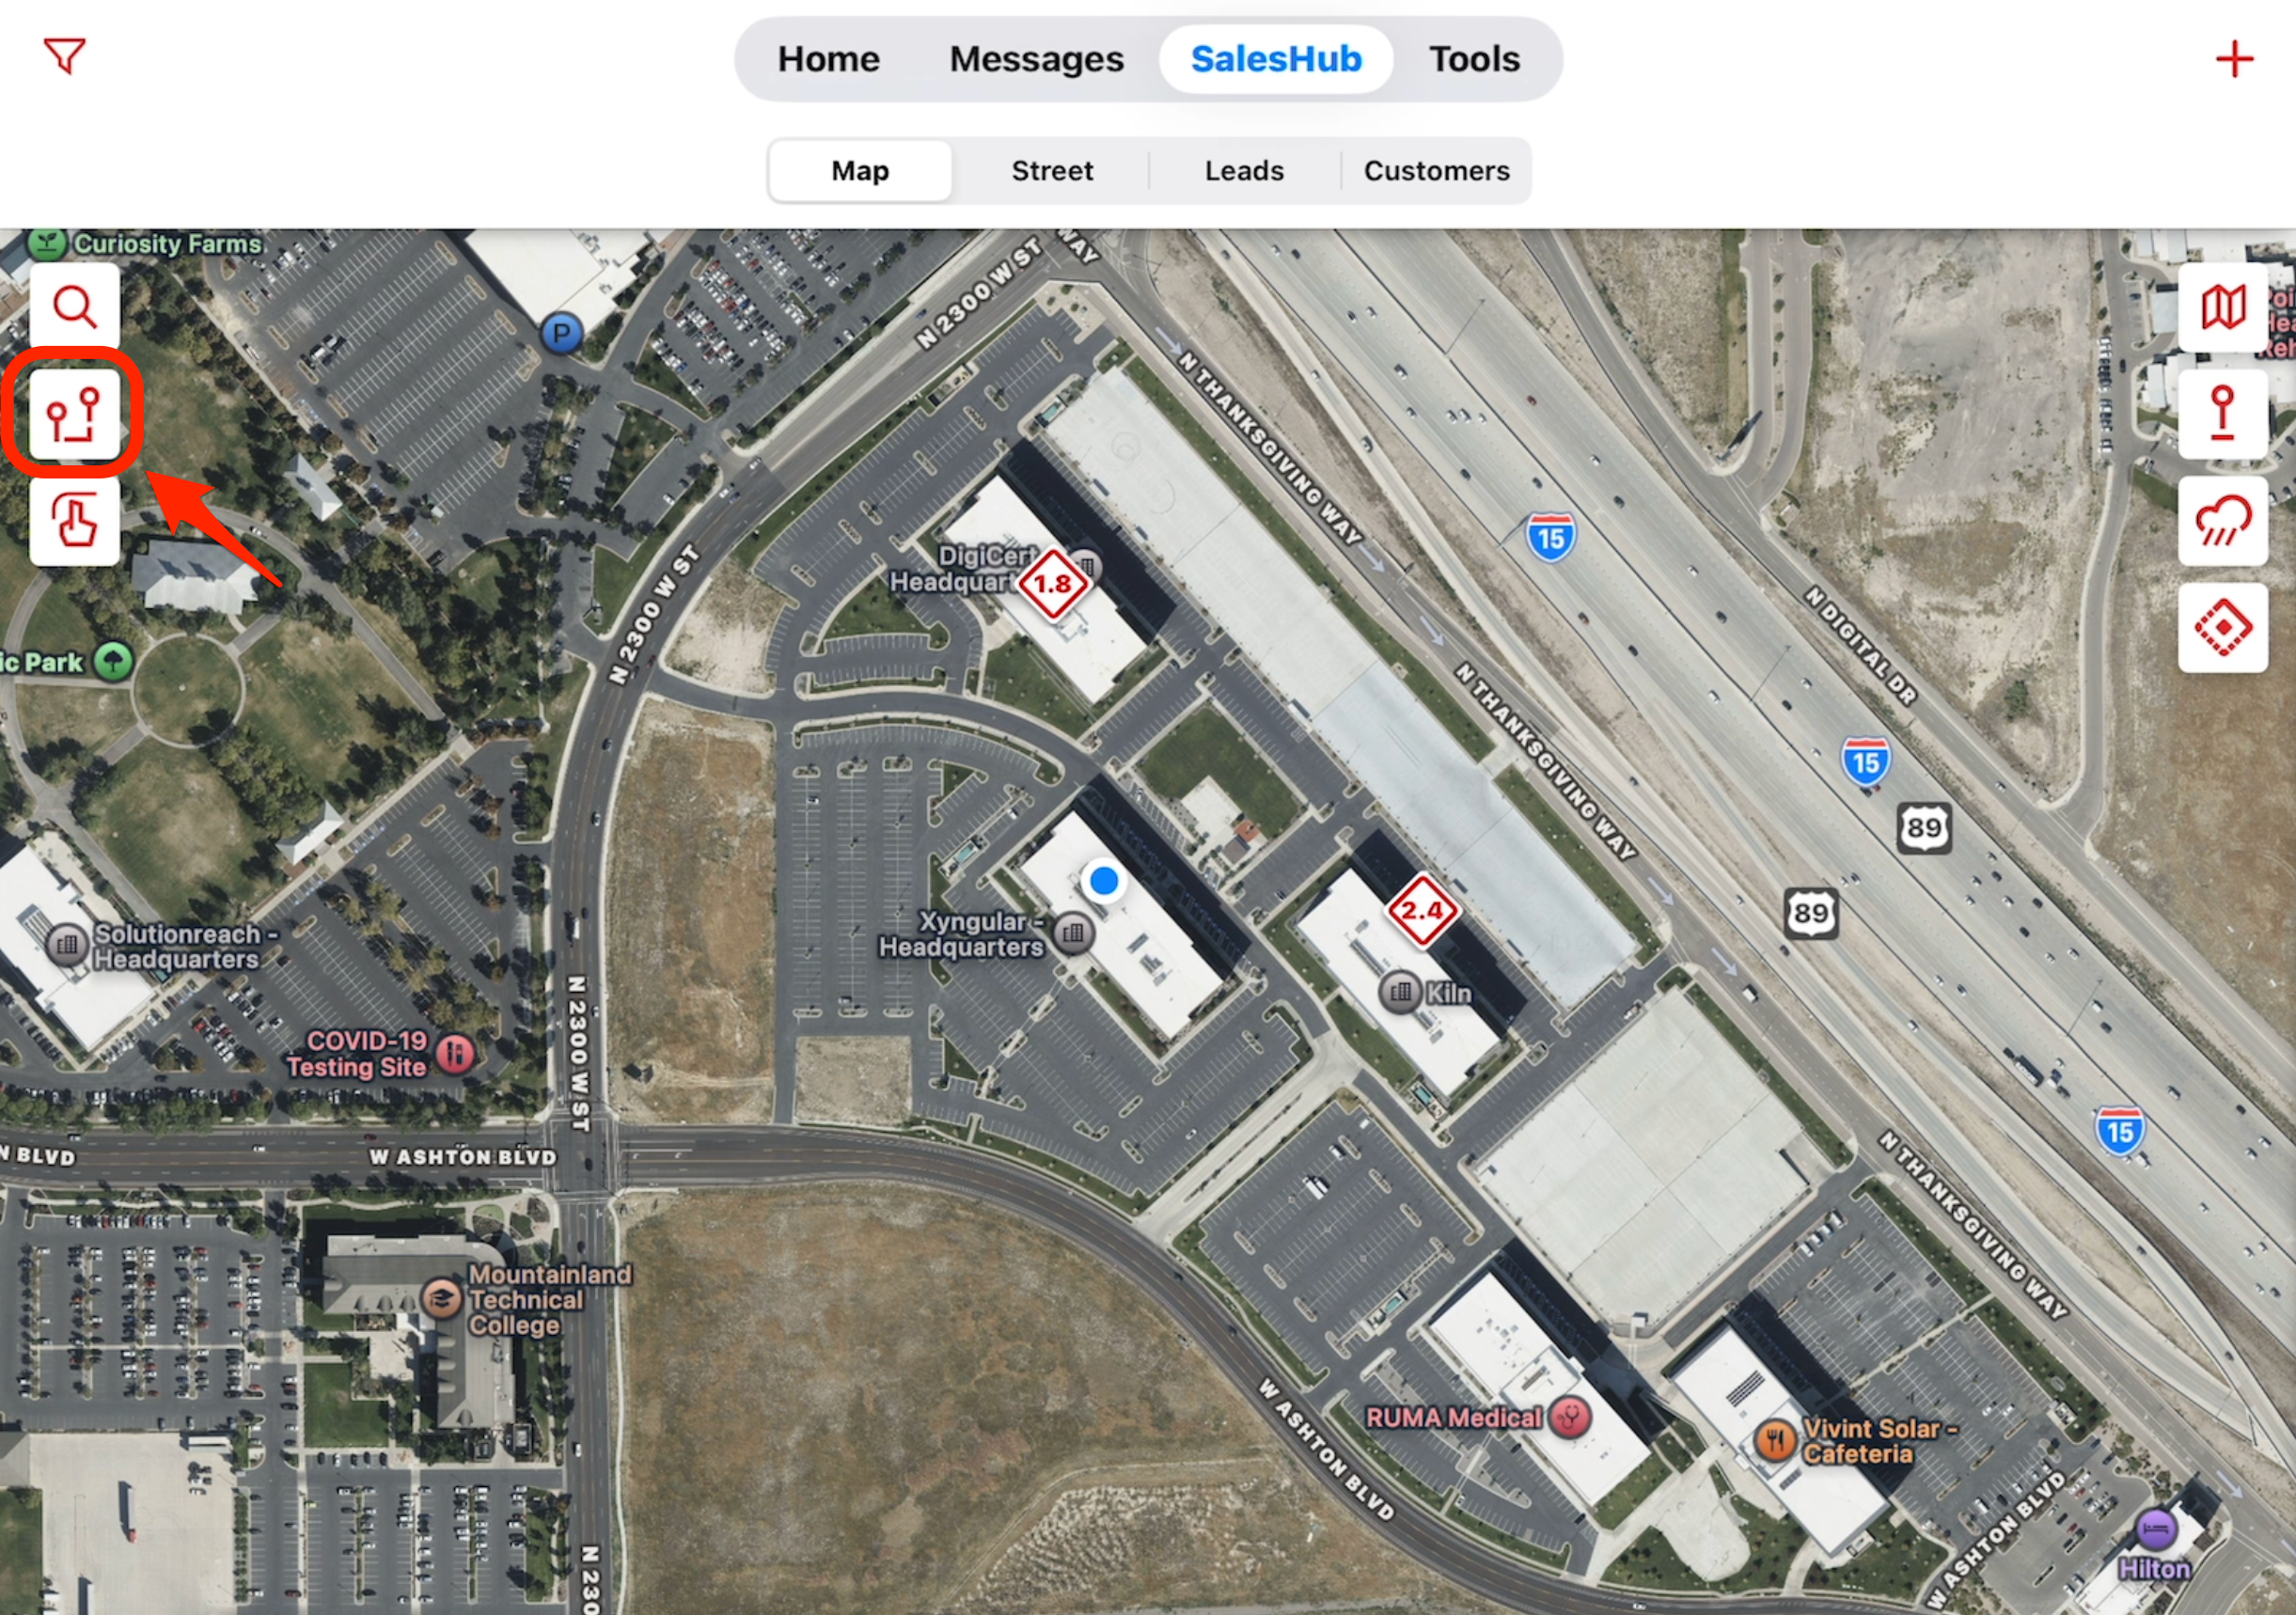Click the diamond territory marker tool
The image size is (2296, 1615).
tap(2222, 628)
